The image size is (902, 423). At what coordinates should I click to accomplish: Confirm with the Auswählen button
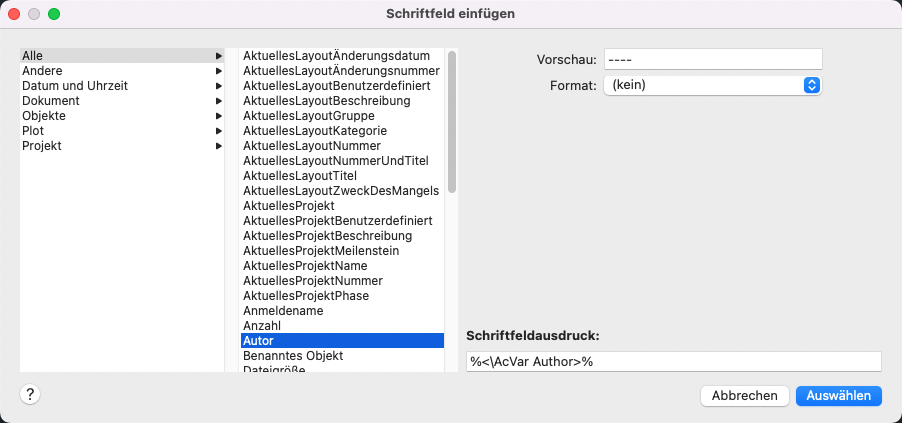click(x=838, y=396)
